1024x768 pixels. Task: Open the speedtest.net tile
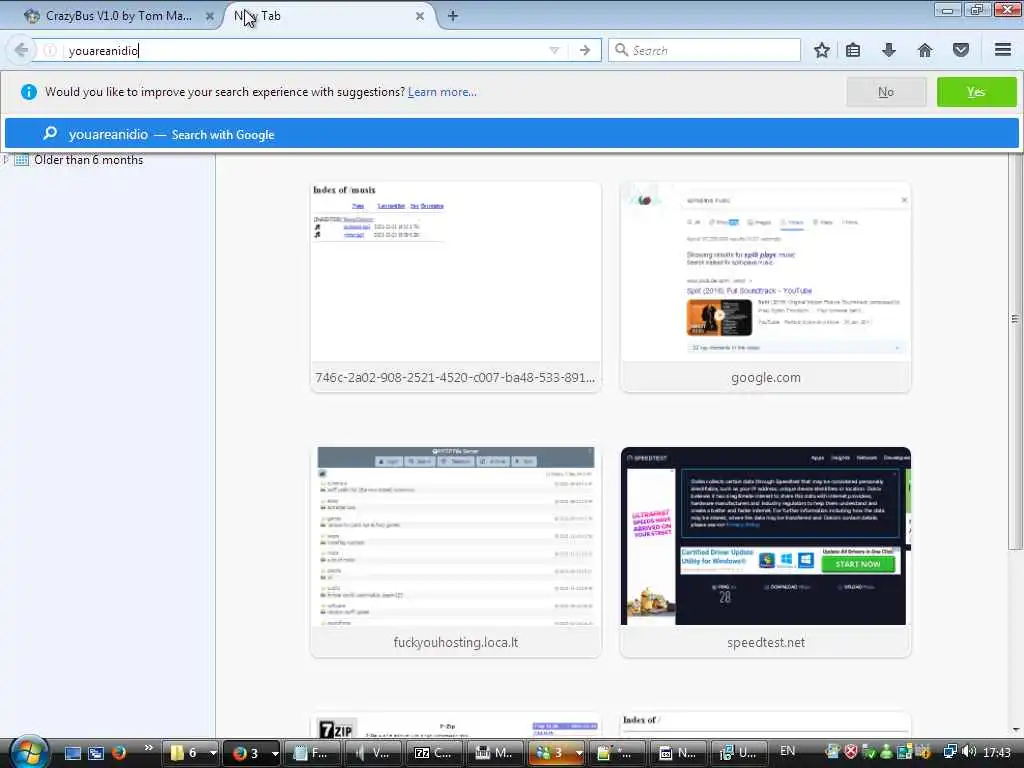(765, 552)
